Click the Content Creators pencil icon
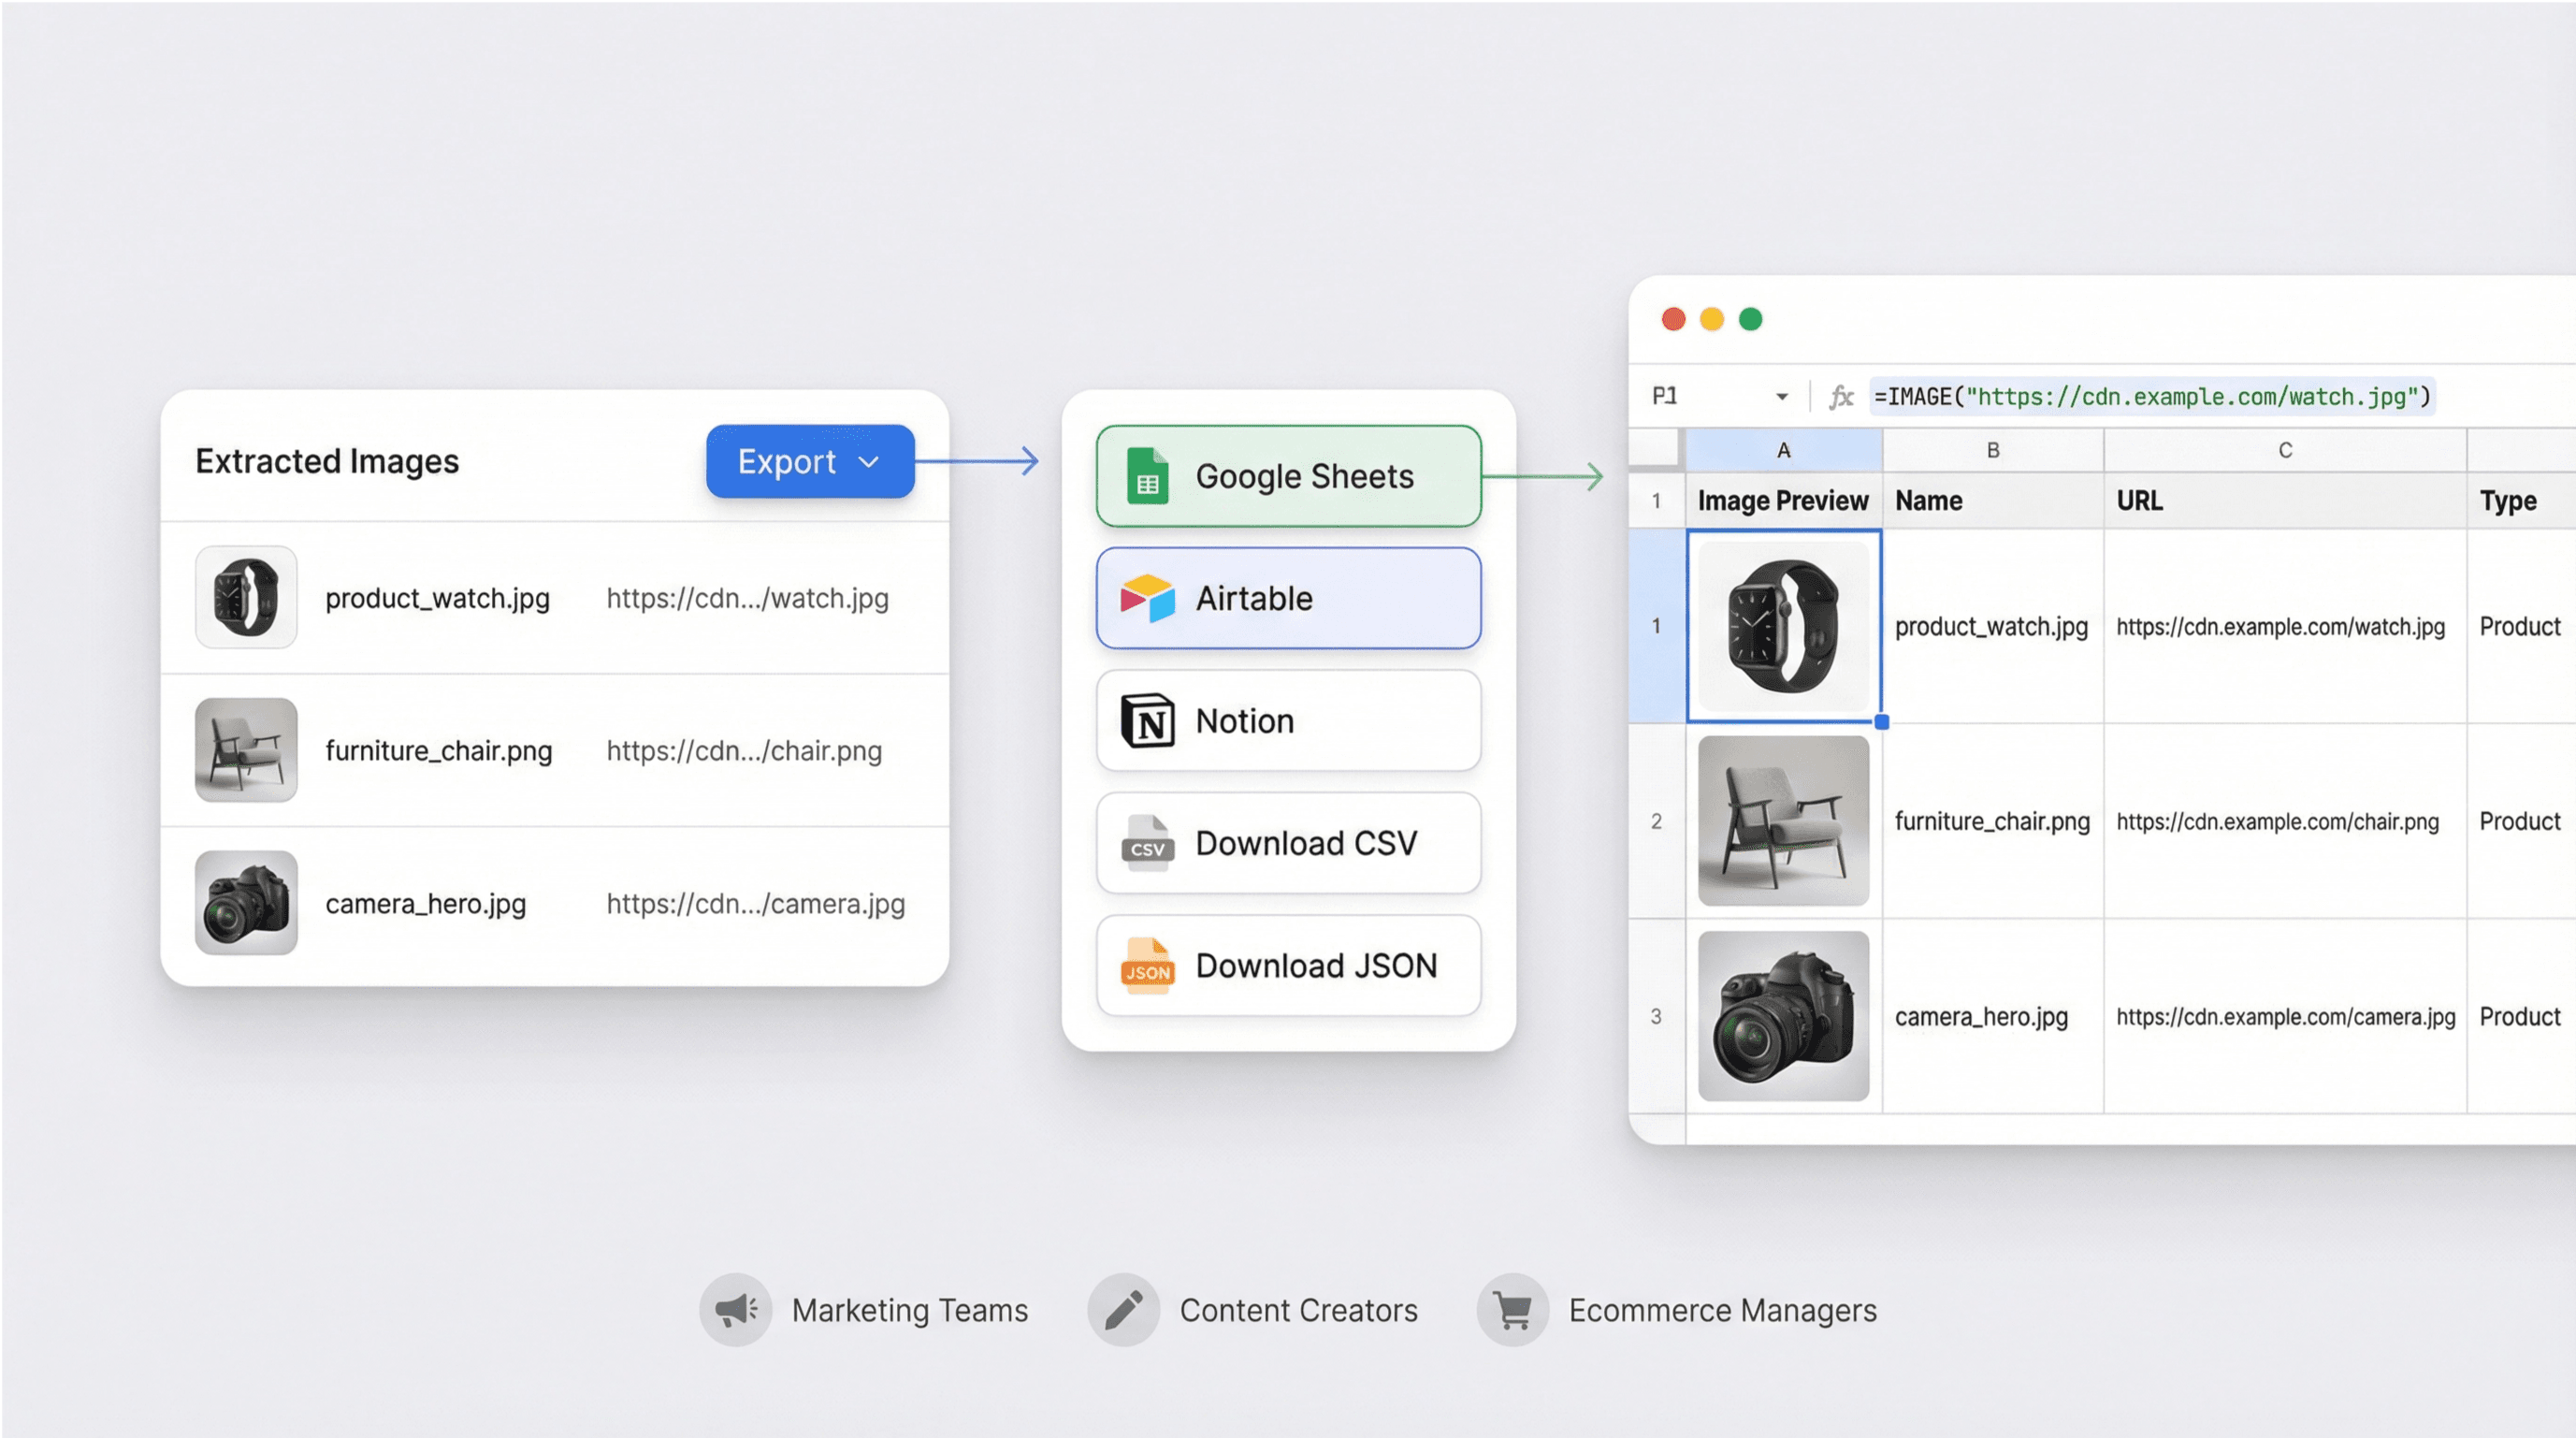The width and height of the screenshot is (2576, 1438). [x=1124, y=1309]
